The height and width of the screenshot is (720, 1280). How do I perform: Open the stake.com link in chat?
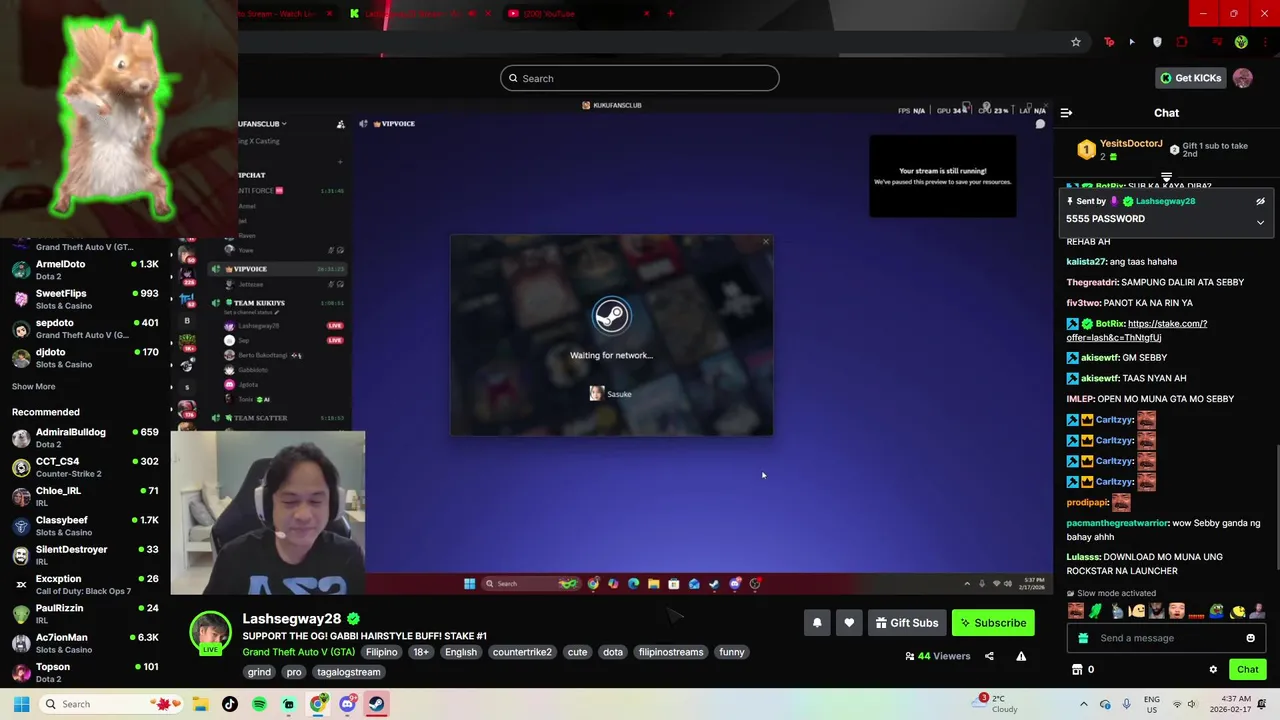coord(1136,330)
